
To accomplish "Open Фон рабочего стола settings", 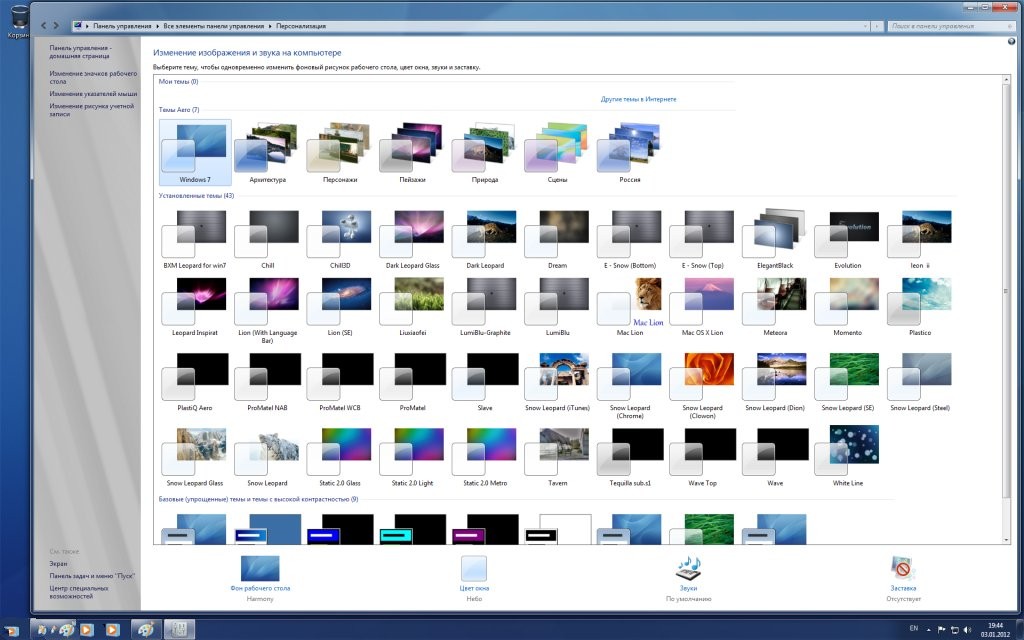I will click(260, 578).
